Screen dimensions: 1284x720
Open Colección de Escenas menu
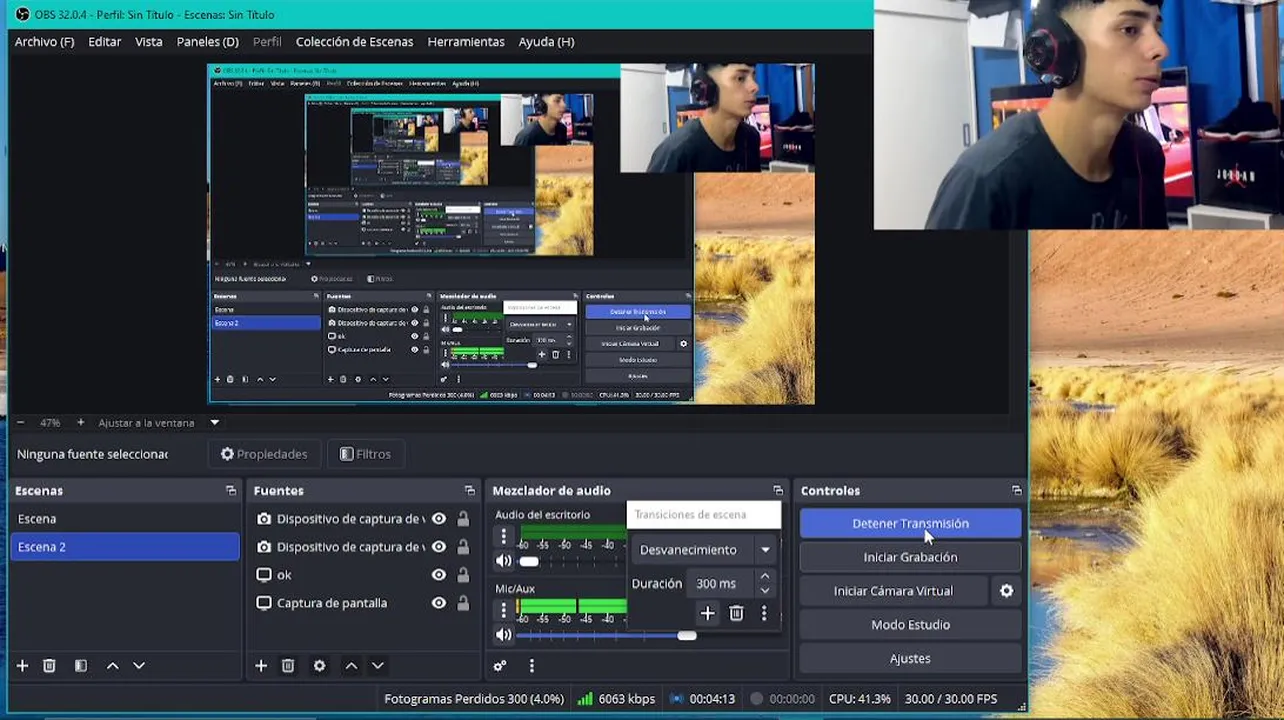click(x=354, y=42)
